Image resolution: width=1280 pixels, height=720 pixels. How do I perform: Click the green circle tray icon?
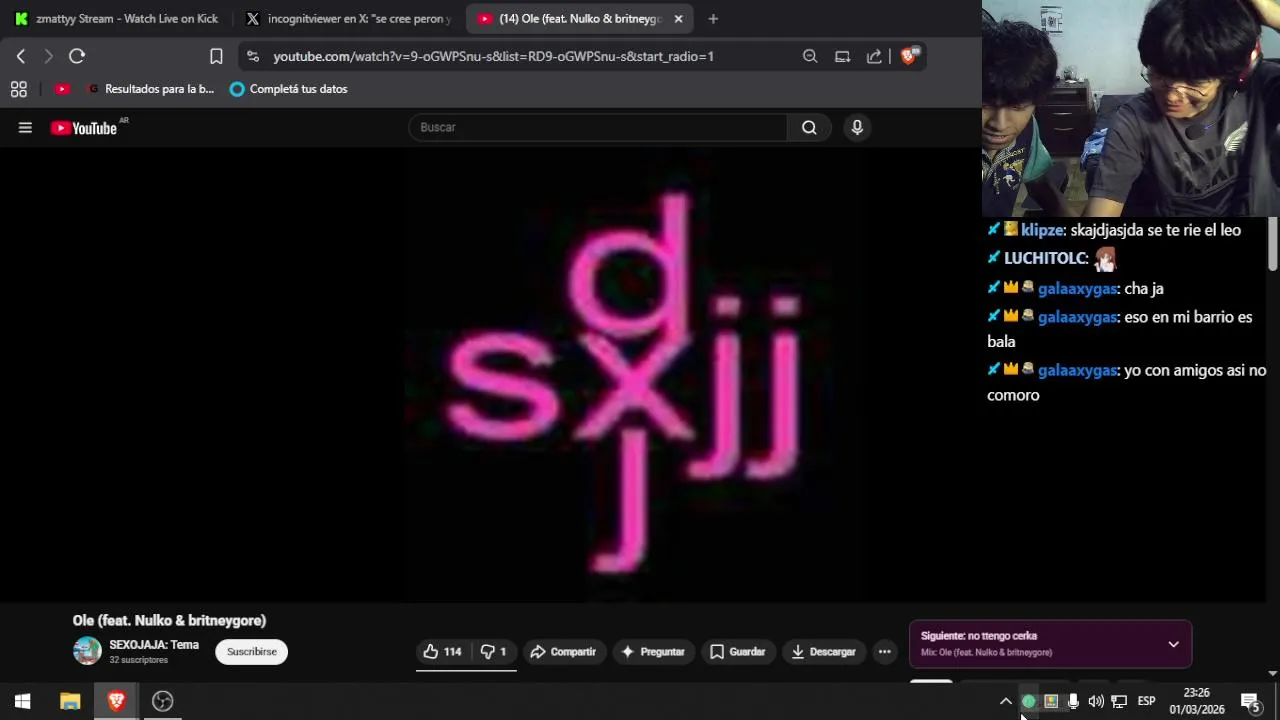coord(1028,701)
